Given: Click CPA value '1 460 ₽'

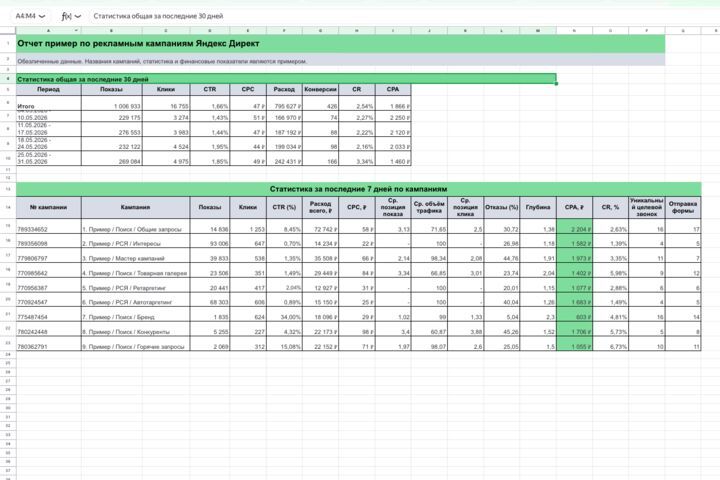Looking at the screenshot, I should (393, 158).
